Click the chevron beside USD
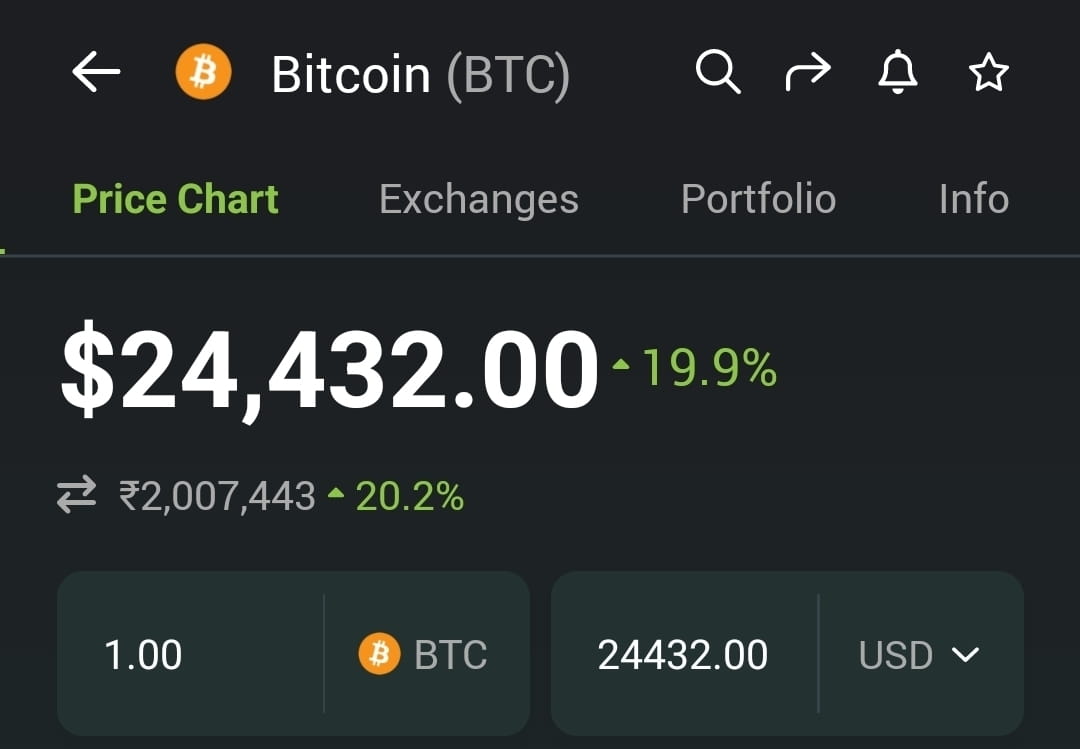The width and height of the screenshot is (1080, 749). [x=966, y=655]
